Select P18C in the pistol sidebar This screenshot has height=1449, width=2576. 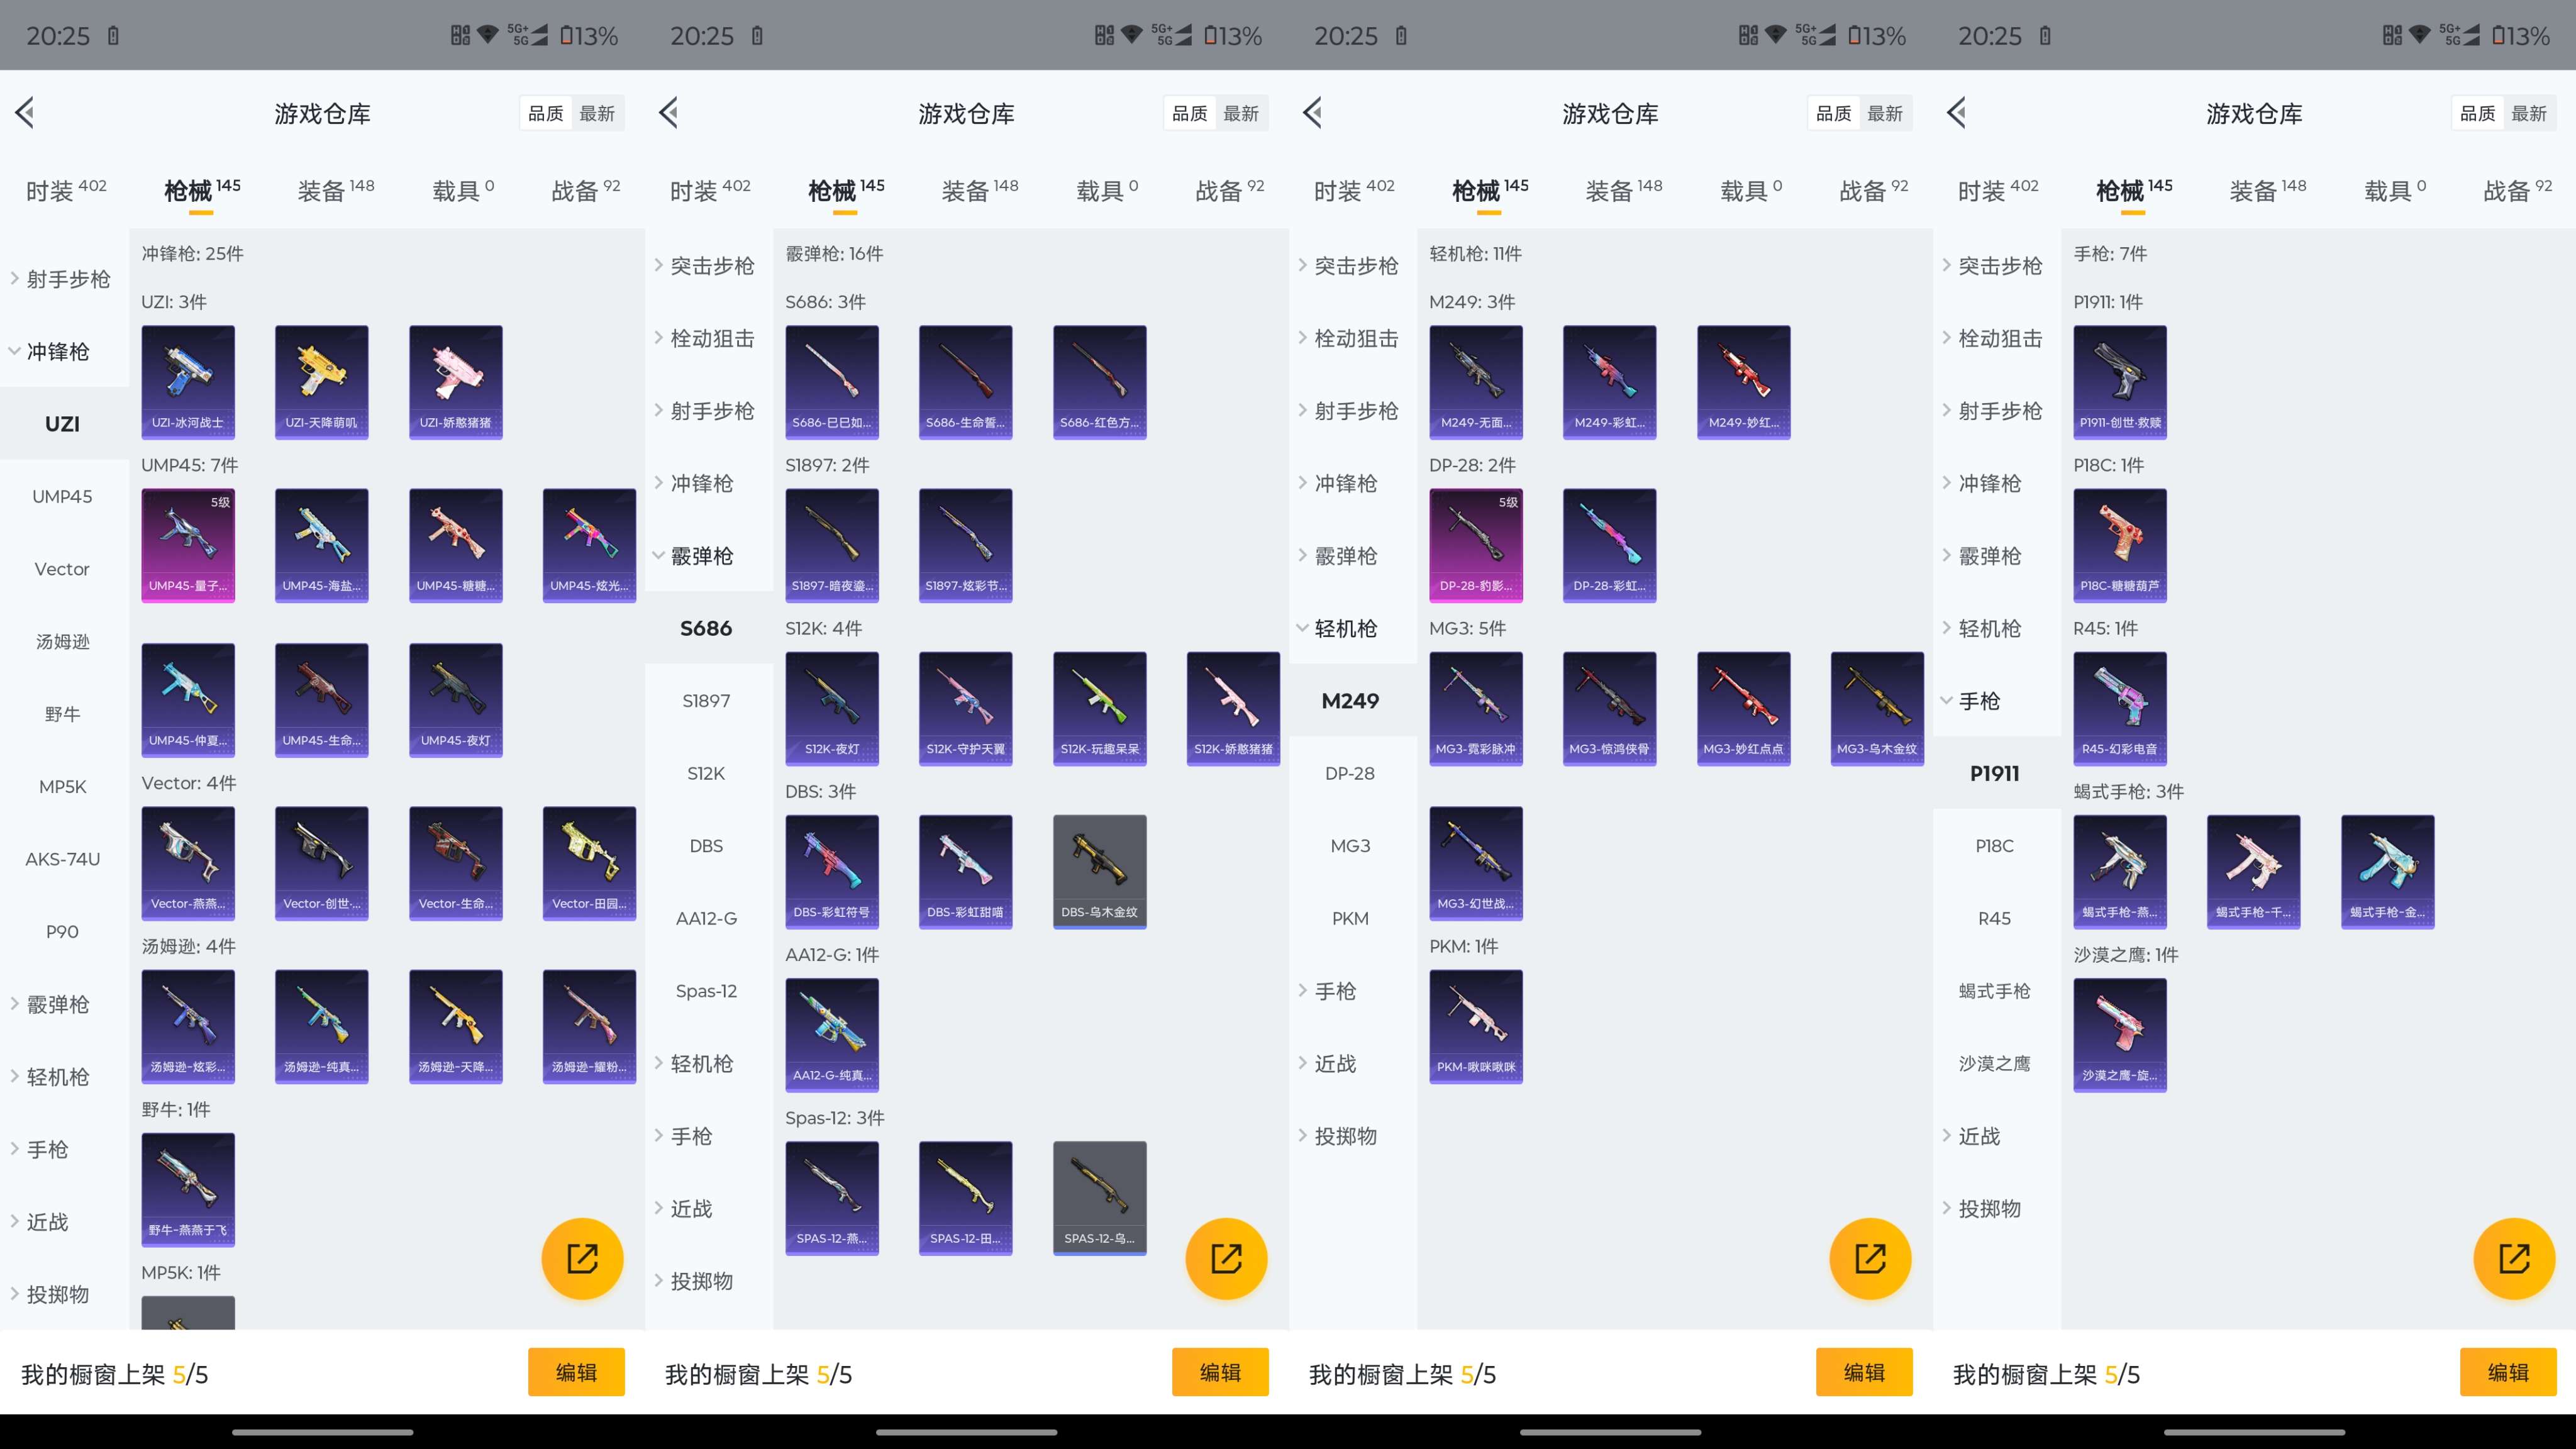point(1994,845)
